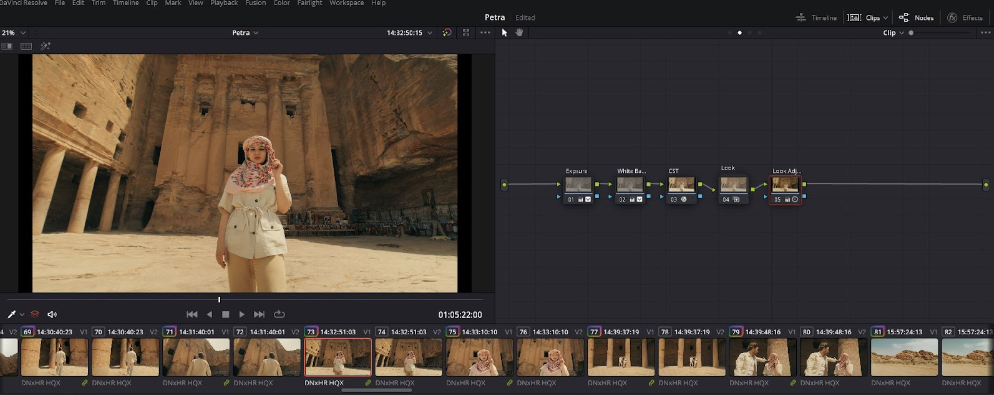Open the Edit menu

coord(78,3)
